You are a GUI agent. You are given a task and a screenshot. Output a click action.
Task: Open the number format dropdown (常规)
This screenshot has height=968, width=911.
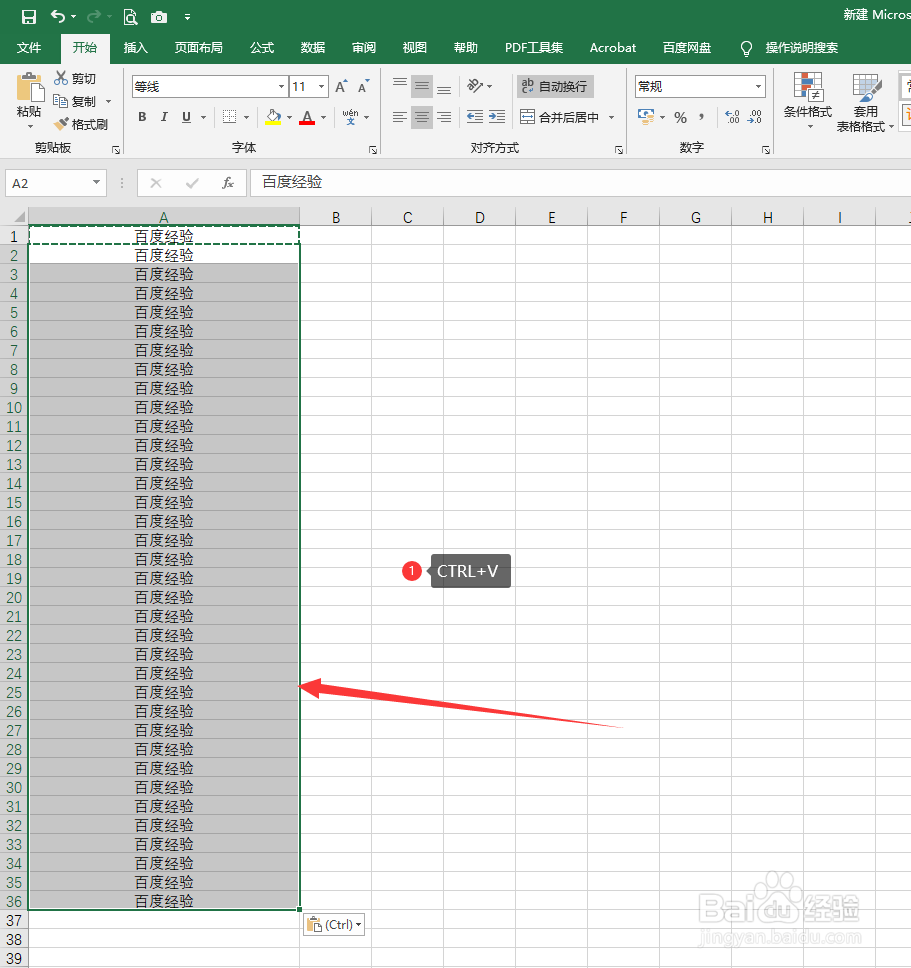759,86
